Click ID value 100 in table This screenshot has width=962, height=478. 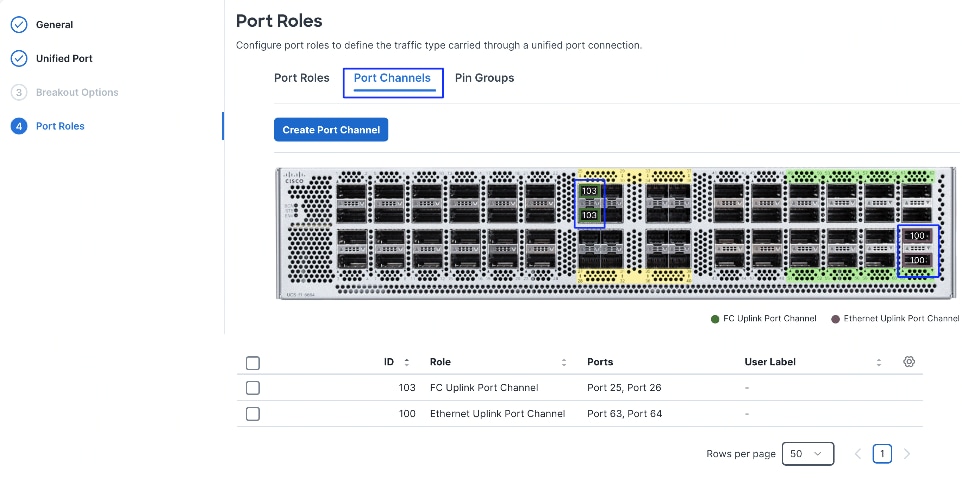click(407, 414)
